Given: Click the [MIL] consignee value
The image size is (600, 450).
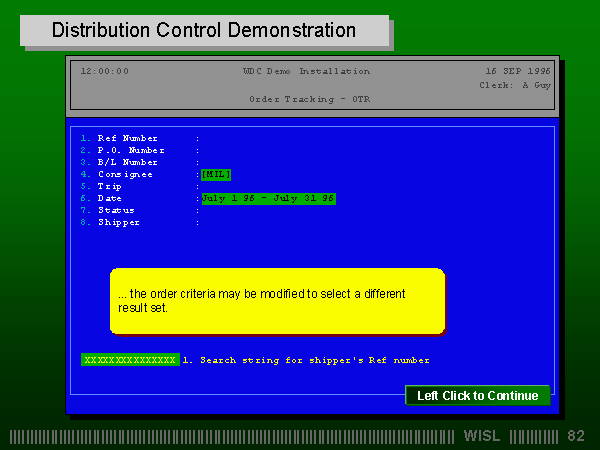Looking at the screenshot, I should [x=216, y=174].
